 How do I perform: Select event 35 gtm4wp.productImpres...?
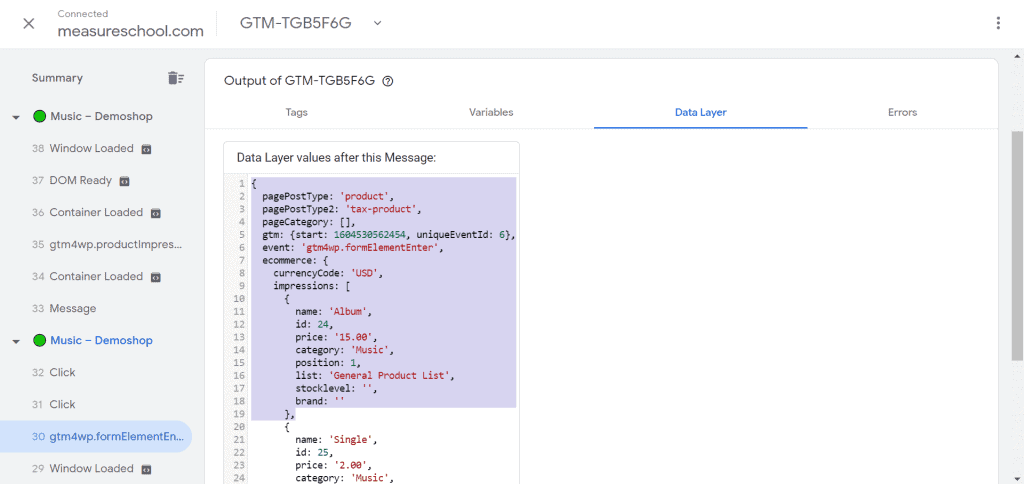106,244
